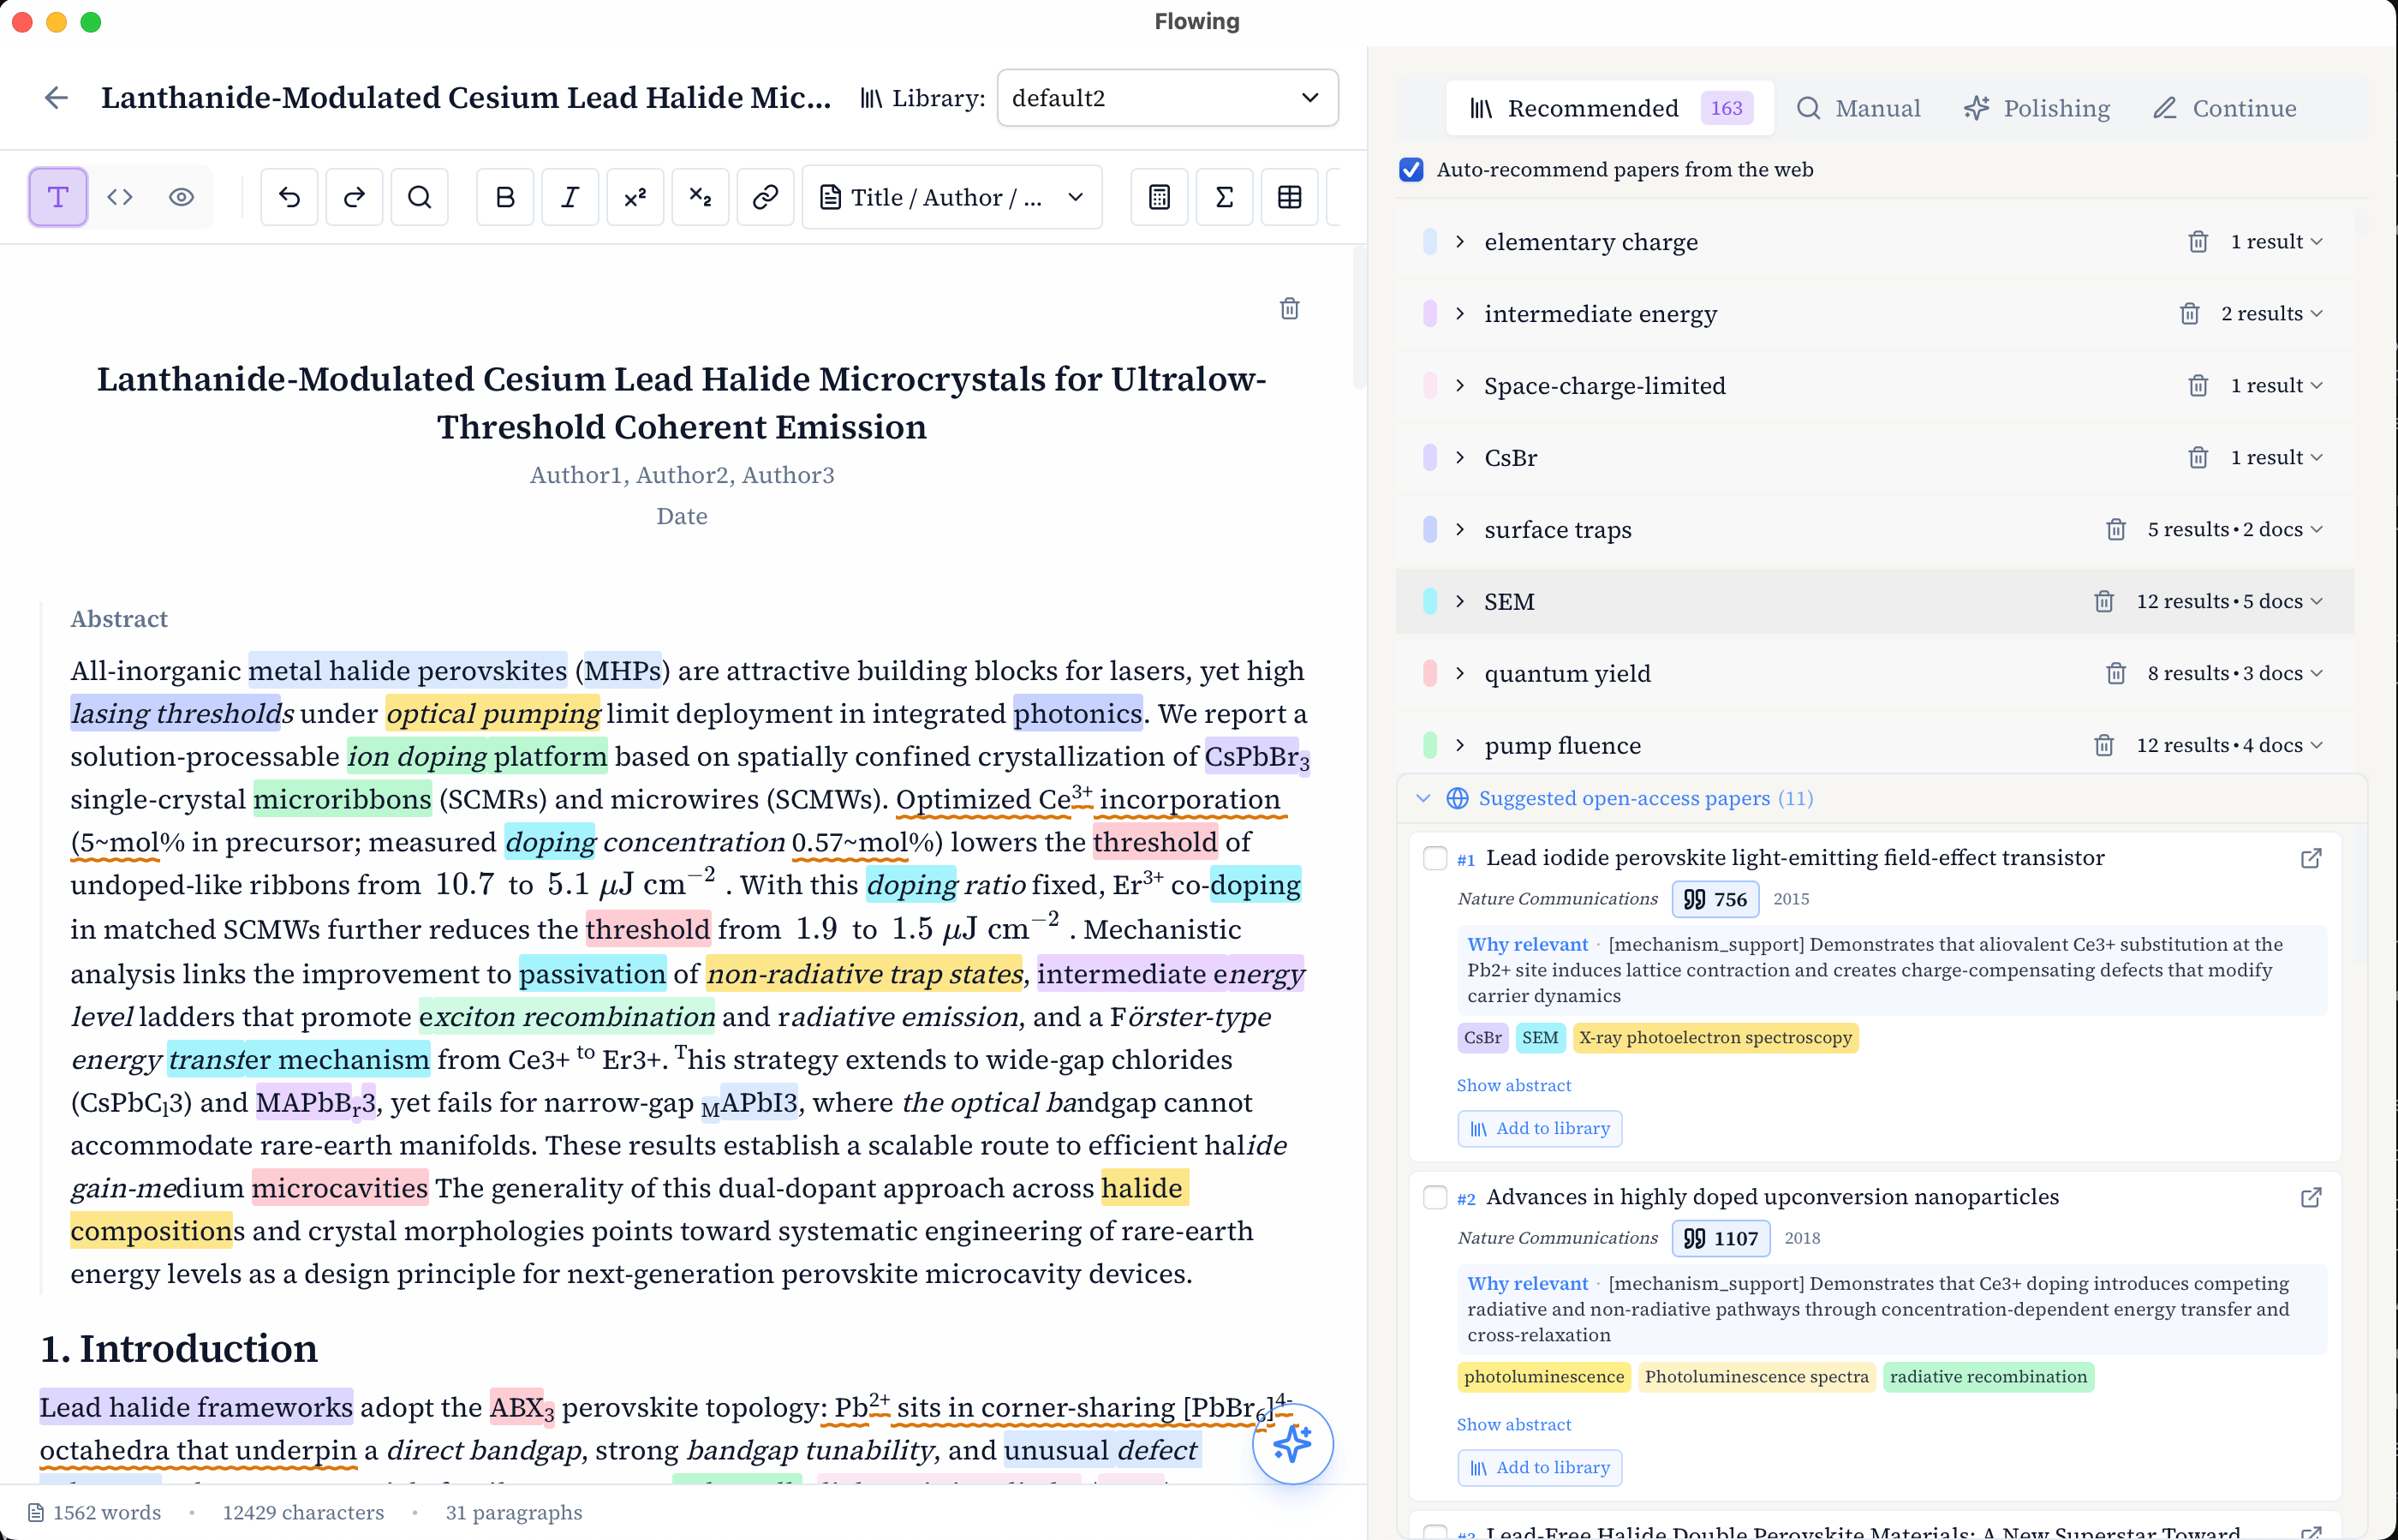Redo the last edit
Screen dimensions: 2398x1540
coord(354,197)
